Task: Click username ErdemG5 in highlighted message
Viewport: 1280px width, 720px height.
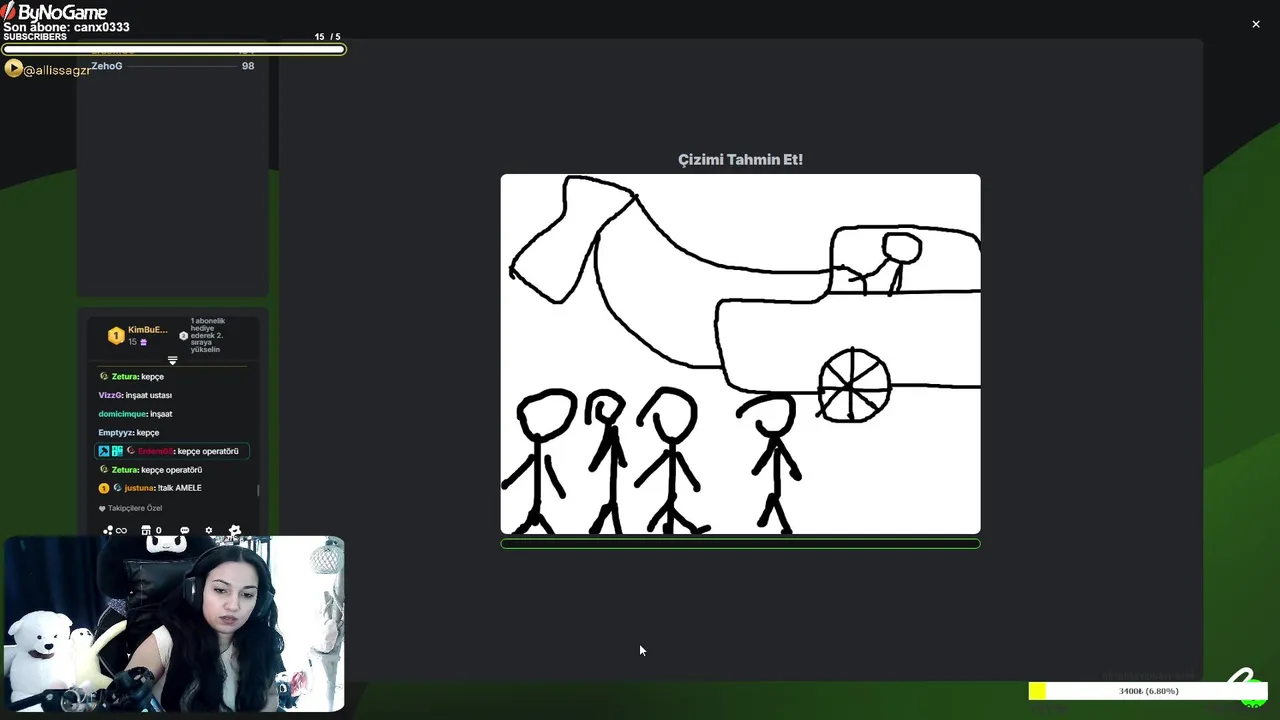Action: coord(155,451)
